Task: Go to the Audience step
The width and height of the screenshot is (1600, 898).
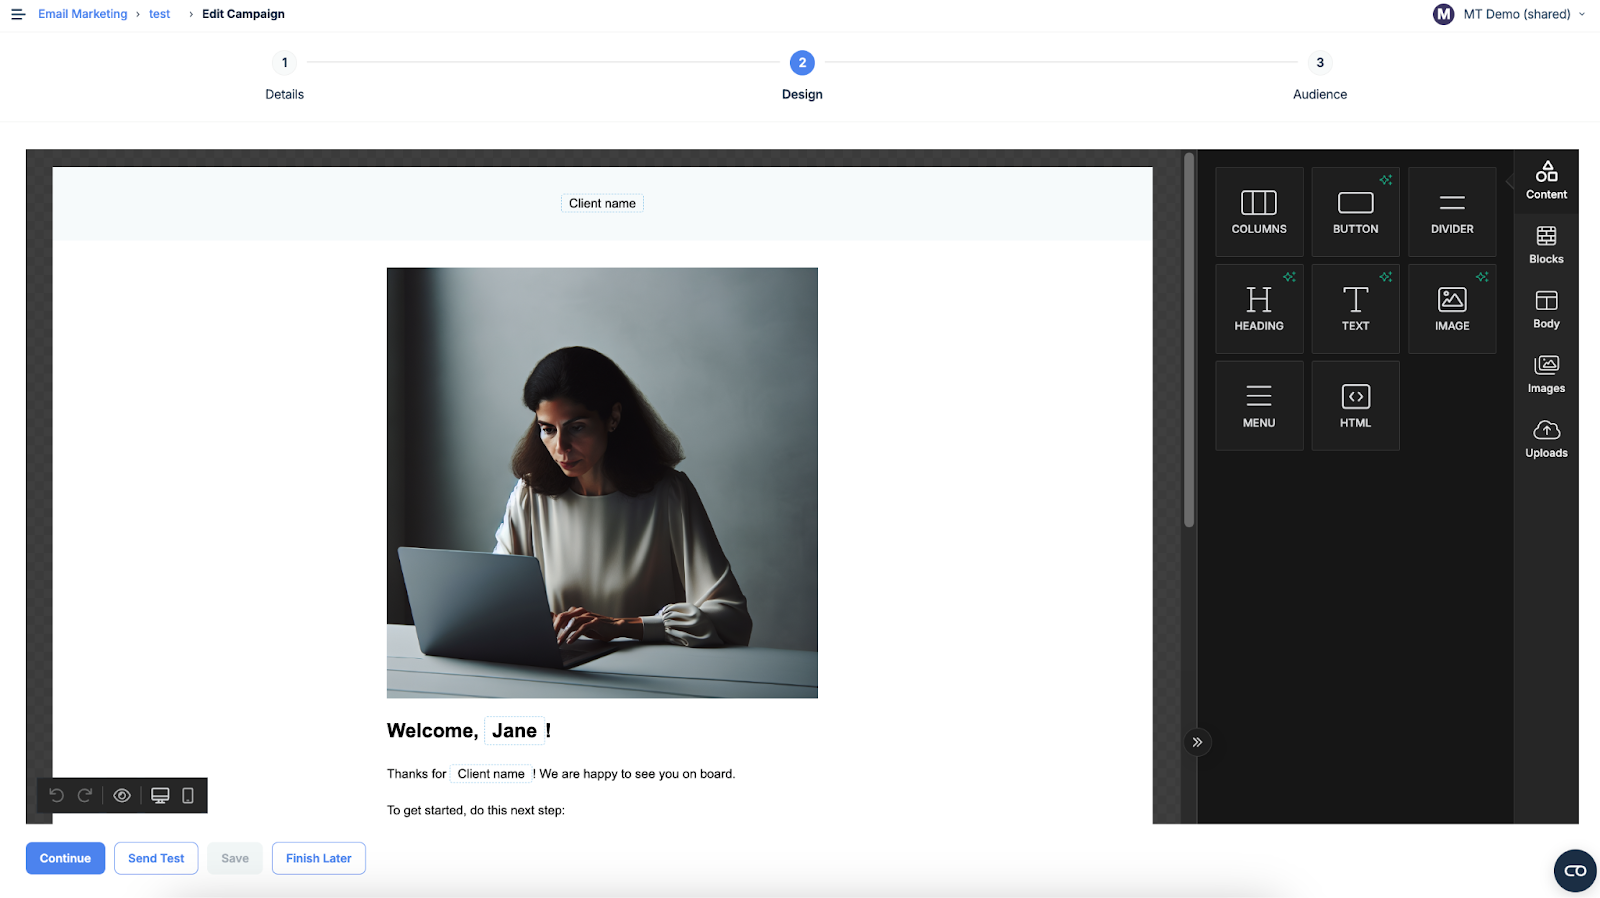Action: click(1320, 77)
